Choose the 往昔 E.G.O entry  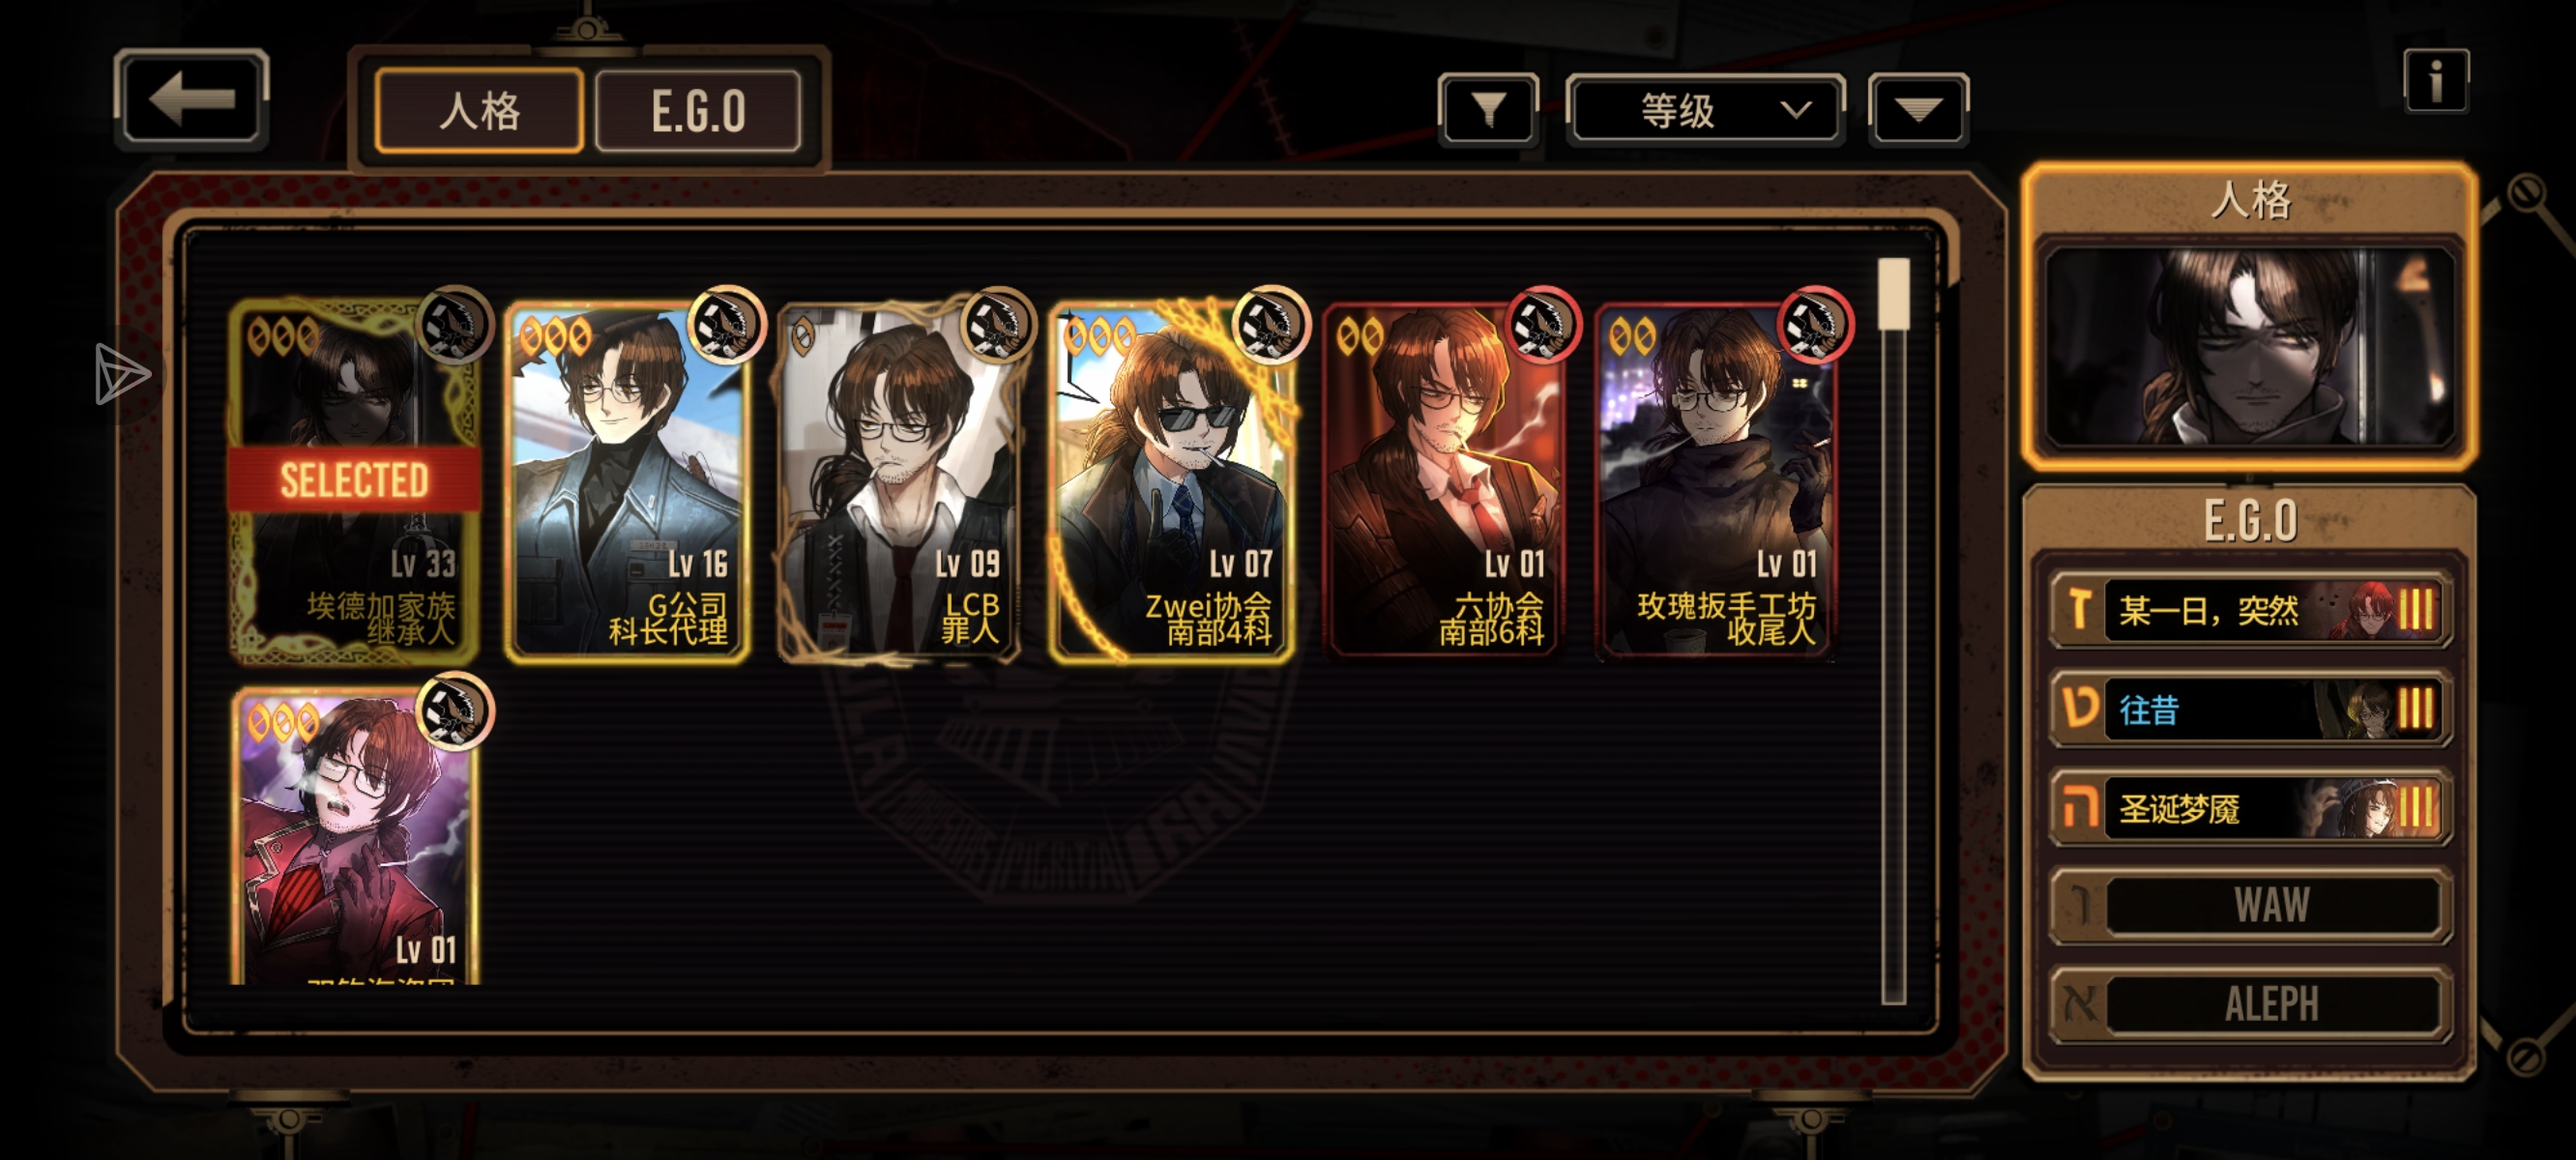point(2250,708)
